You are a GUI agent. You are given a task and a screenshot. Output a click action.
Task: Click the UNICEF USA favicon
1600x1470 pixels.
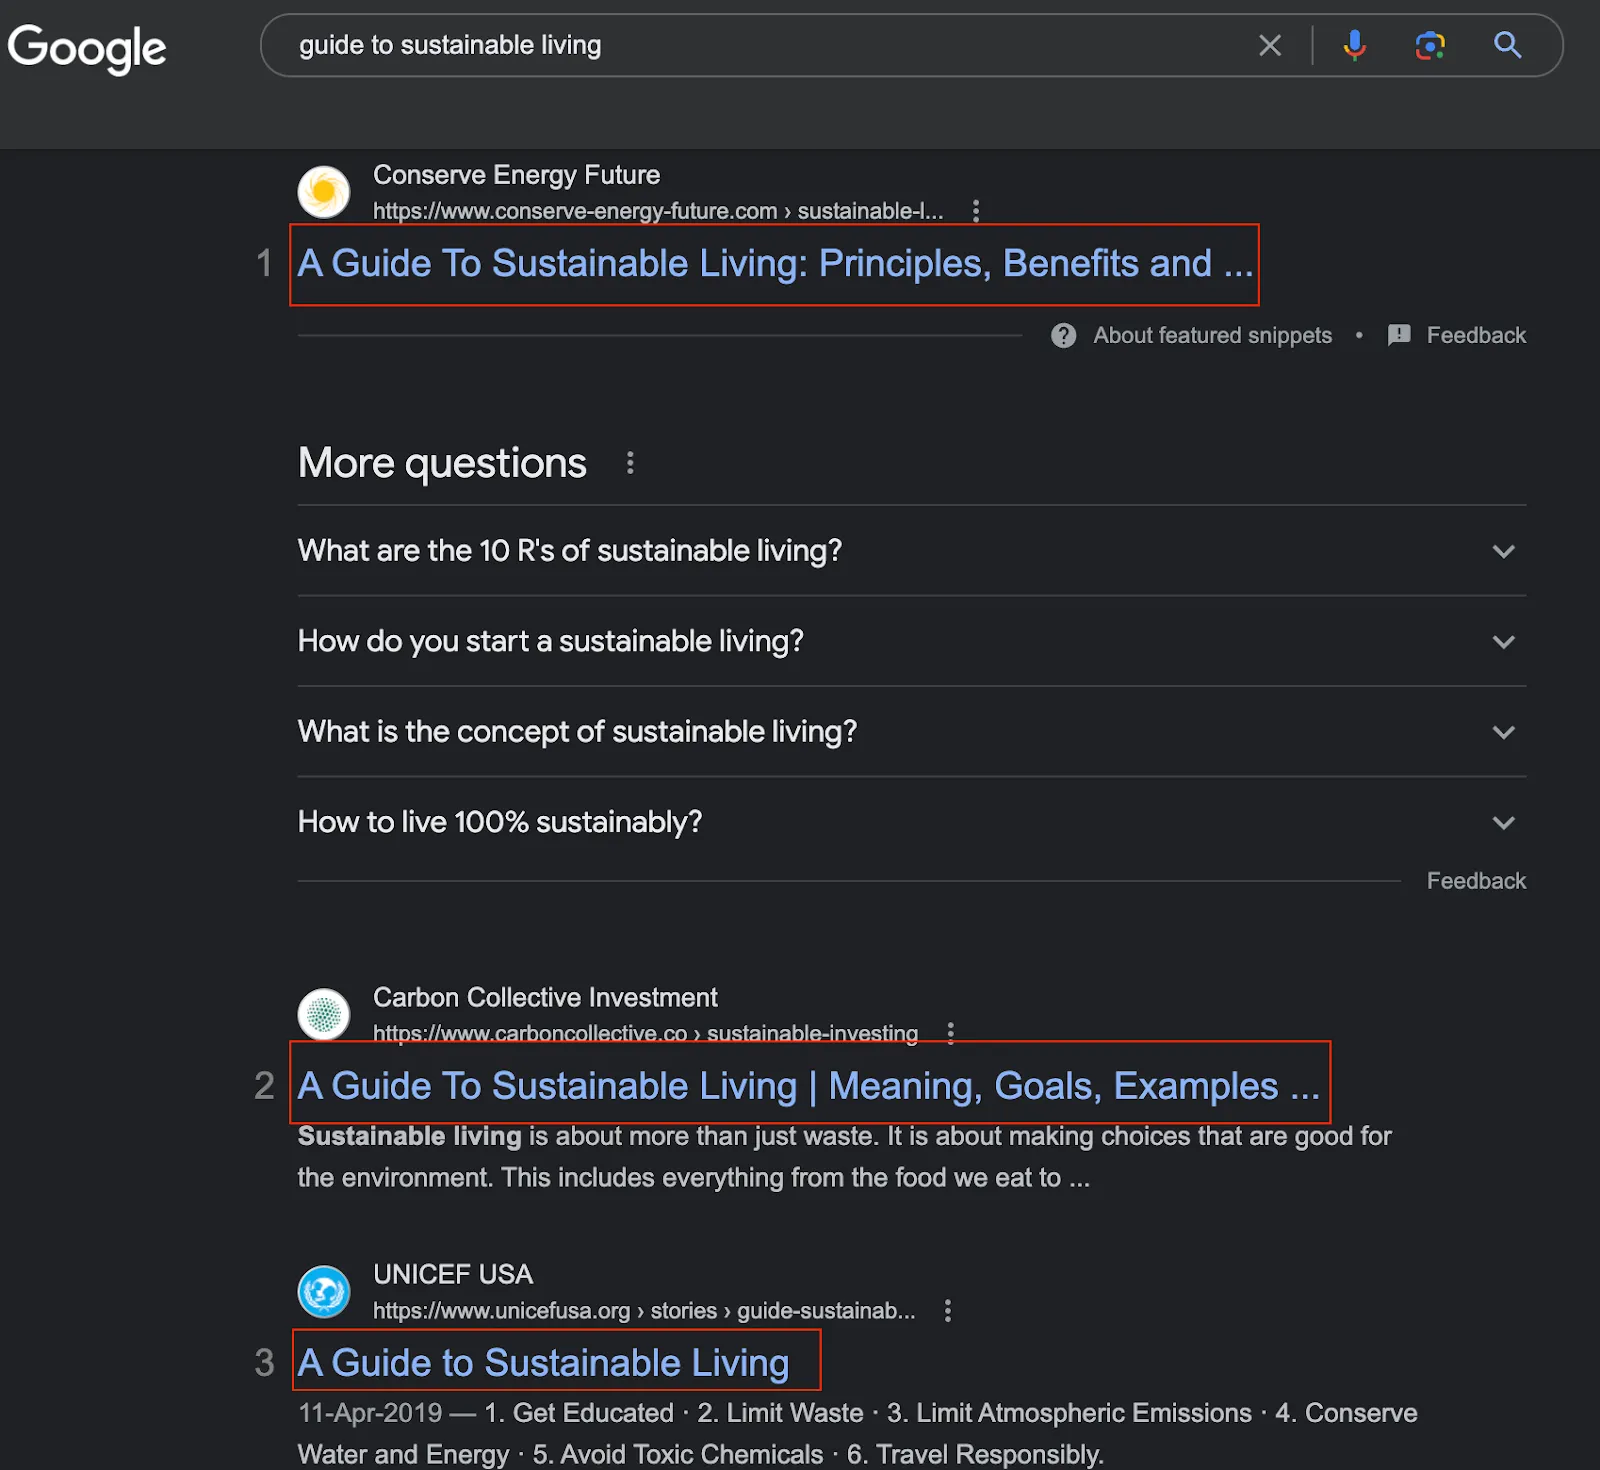pos(324,1291)
